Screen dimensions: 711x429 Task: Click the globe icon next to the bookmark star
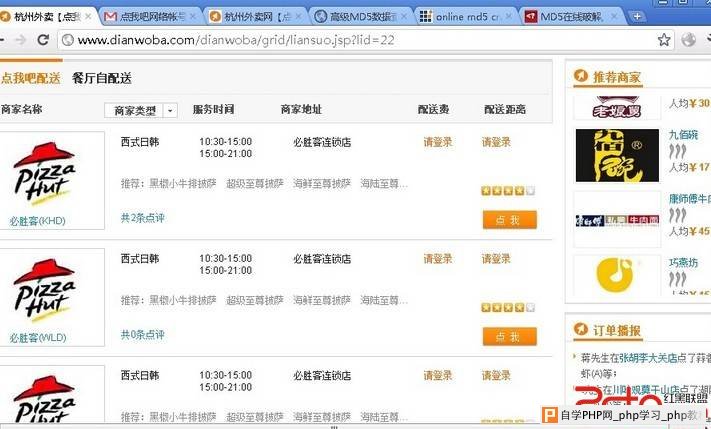click(x=688, y=40)
